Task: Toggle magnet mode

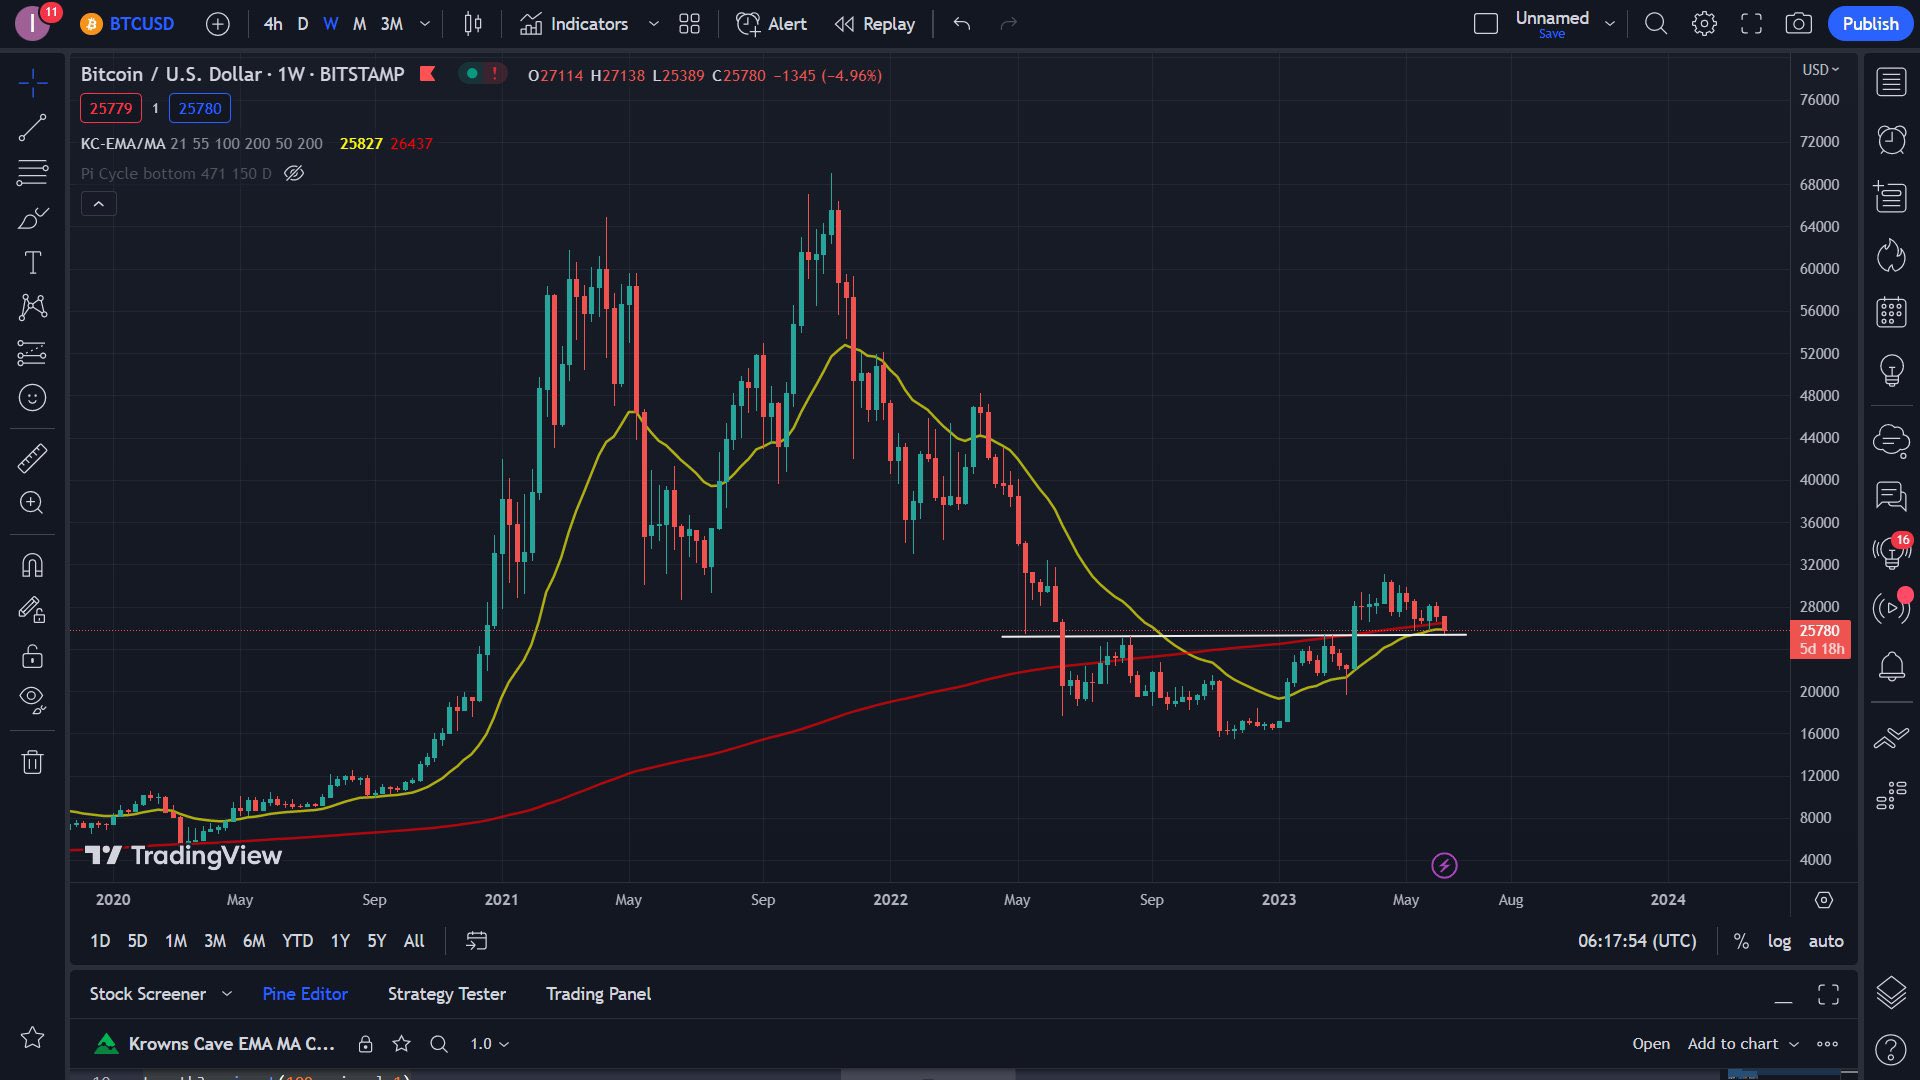Action: click(x=33, y=565)
